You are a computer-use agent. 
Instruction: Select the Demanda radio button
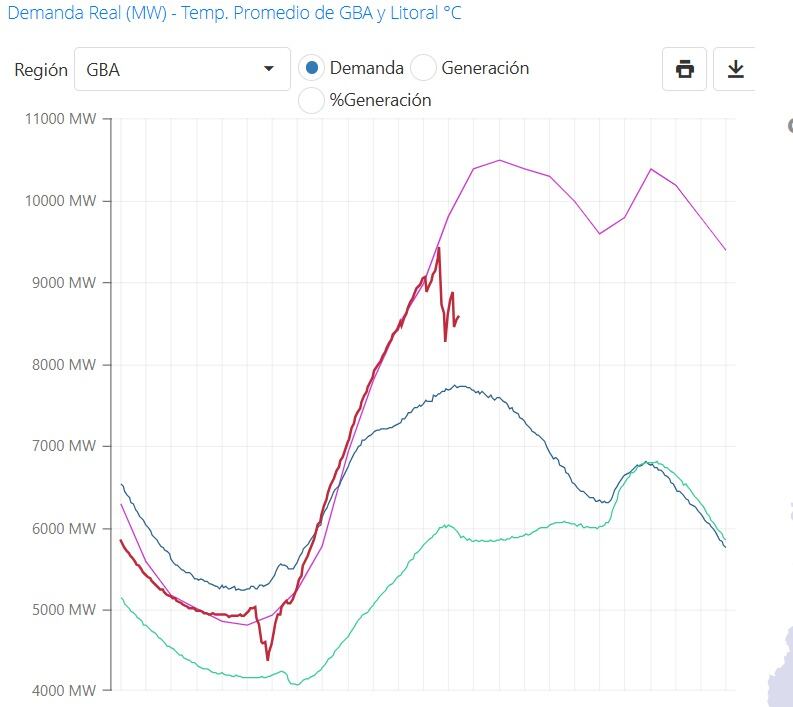point(312,68)
